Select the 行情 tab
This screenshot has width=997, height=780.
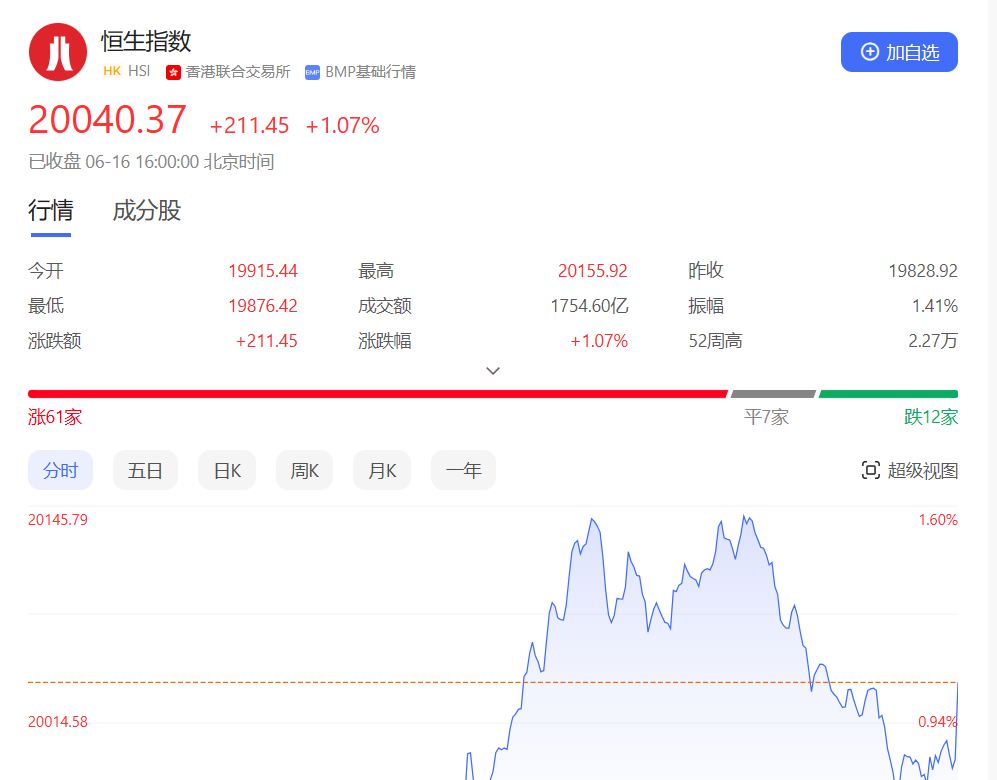coord(50,211)
